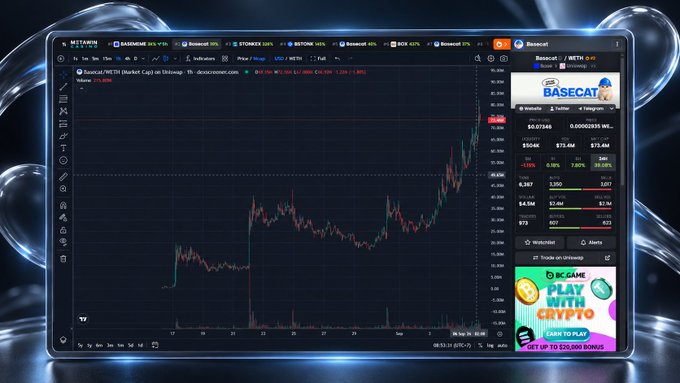The height and width of the screenshot is (383, 680).
Task: Add Basecat to Watchlist
Action: 539,242
